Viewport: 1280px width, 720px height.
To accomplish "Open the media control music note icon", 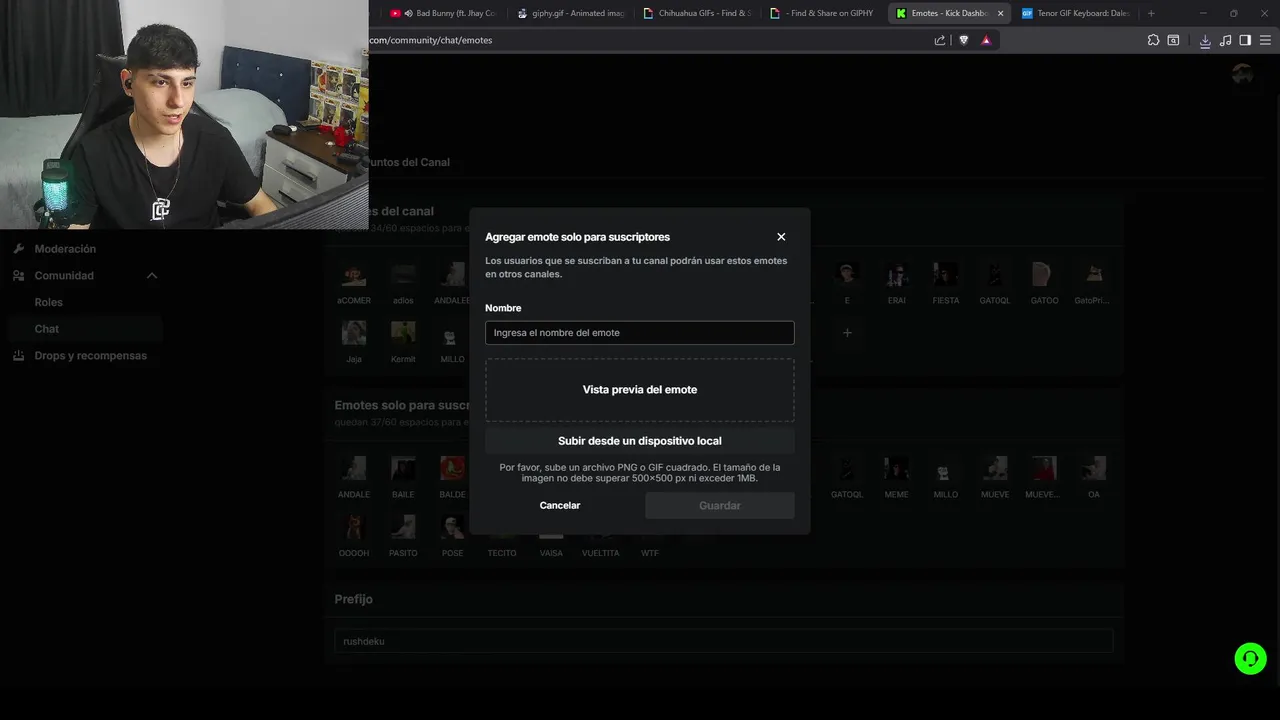I will tap(1225, 40).
